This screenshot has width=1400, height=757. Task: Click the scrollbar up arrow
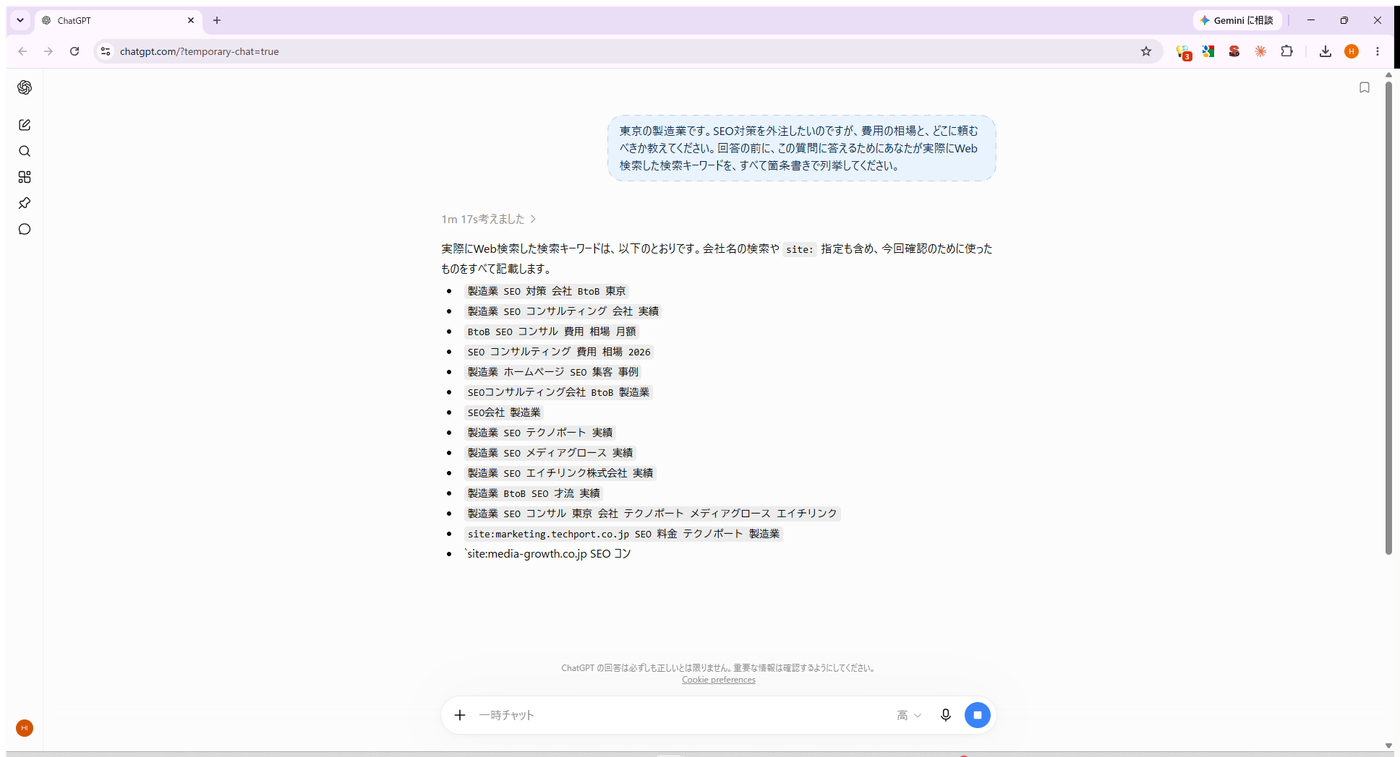point(1388,74)
